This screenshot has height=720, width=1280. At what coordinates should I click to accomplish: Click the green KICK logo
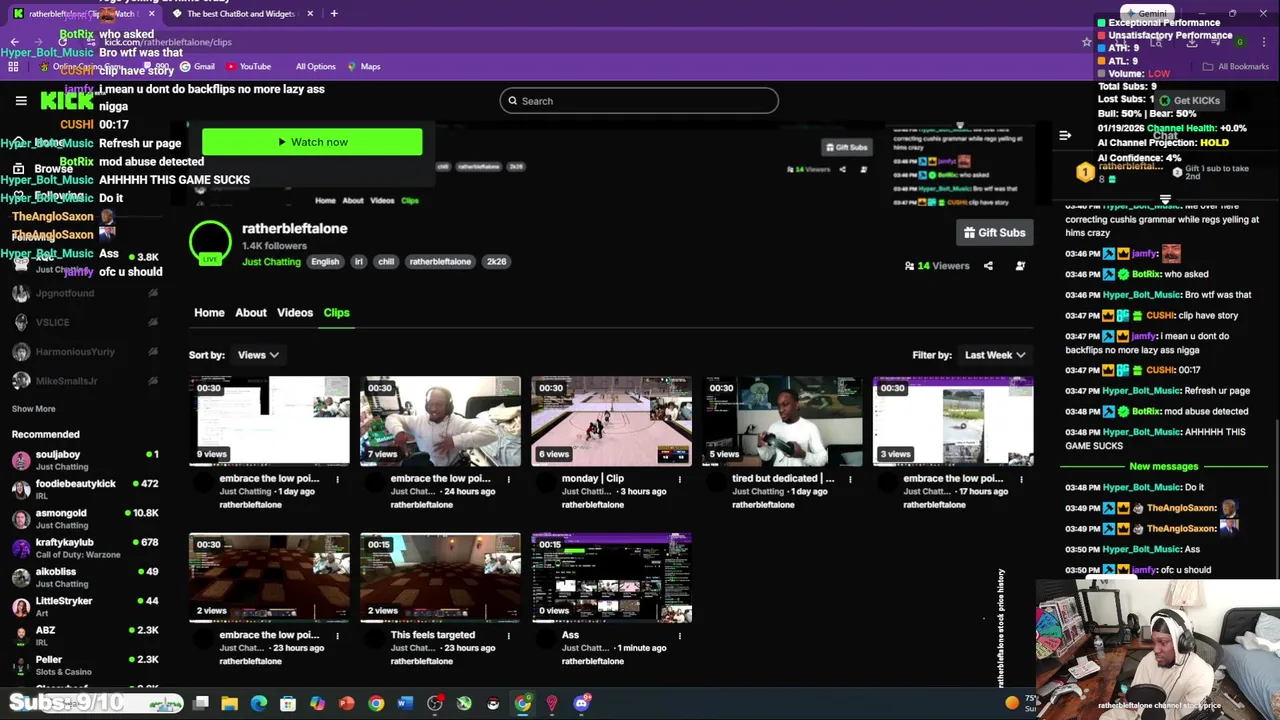pos(67,100)
